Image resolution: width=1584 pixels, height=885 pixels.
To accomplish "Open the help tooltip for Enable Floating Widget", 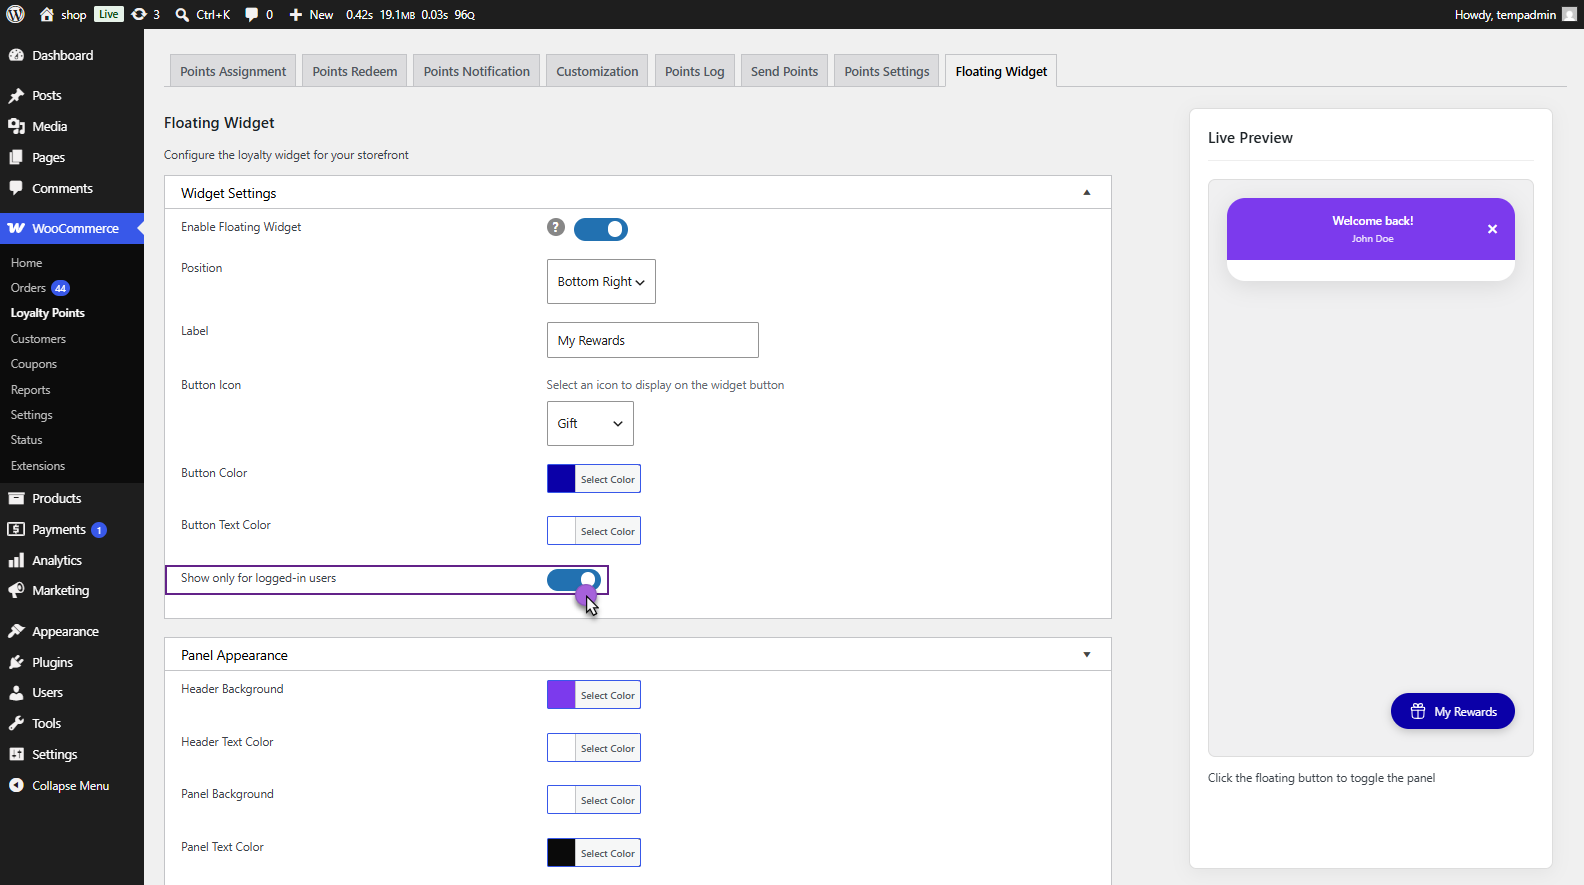I will tap(556, 227).
